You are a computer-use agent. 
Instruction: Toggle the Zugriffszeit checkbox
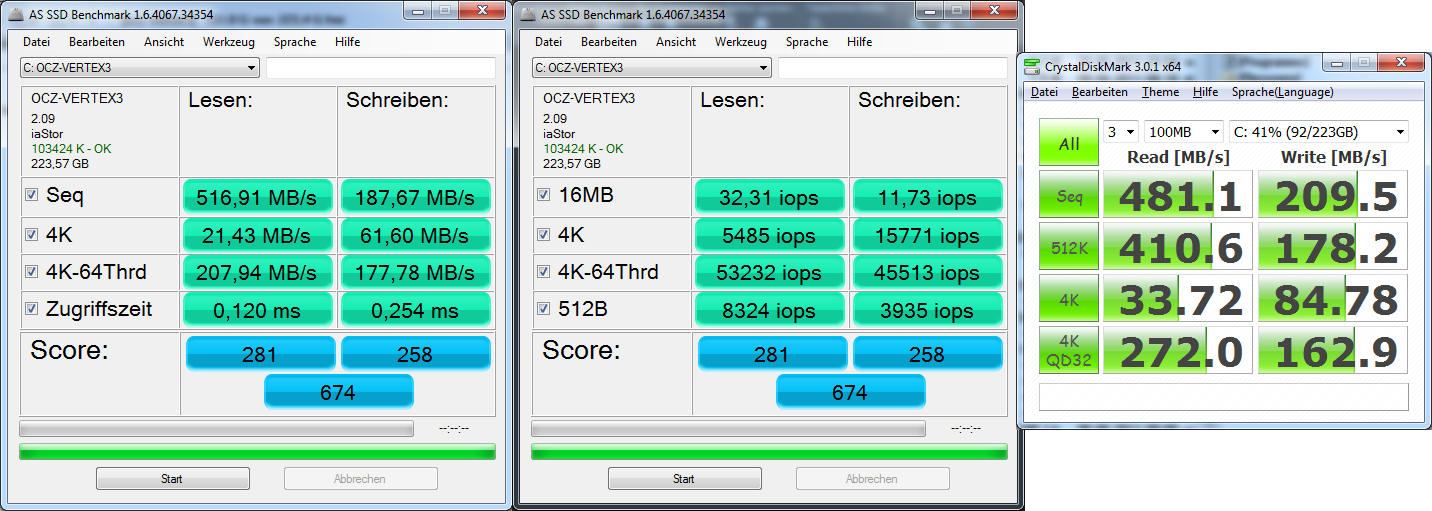(32, 309)
